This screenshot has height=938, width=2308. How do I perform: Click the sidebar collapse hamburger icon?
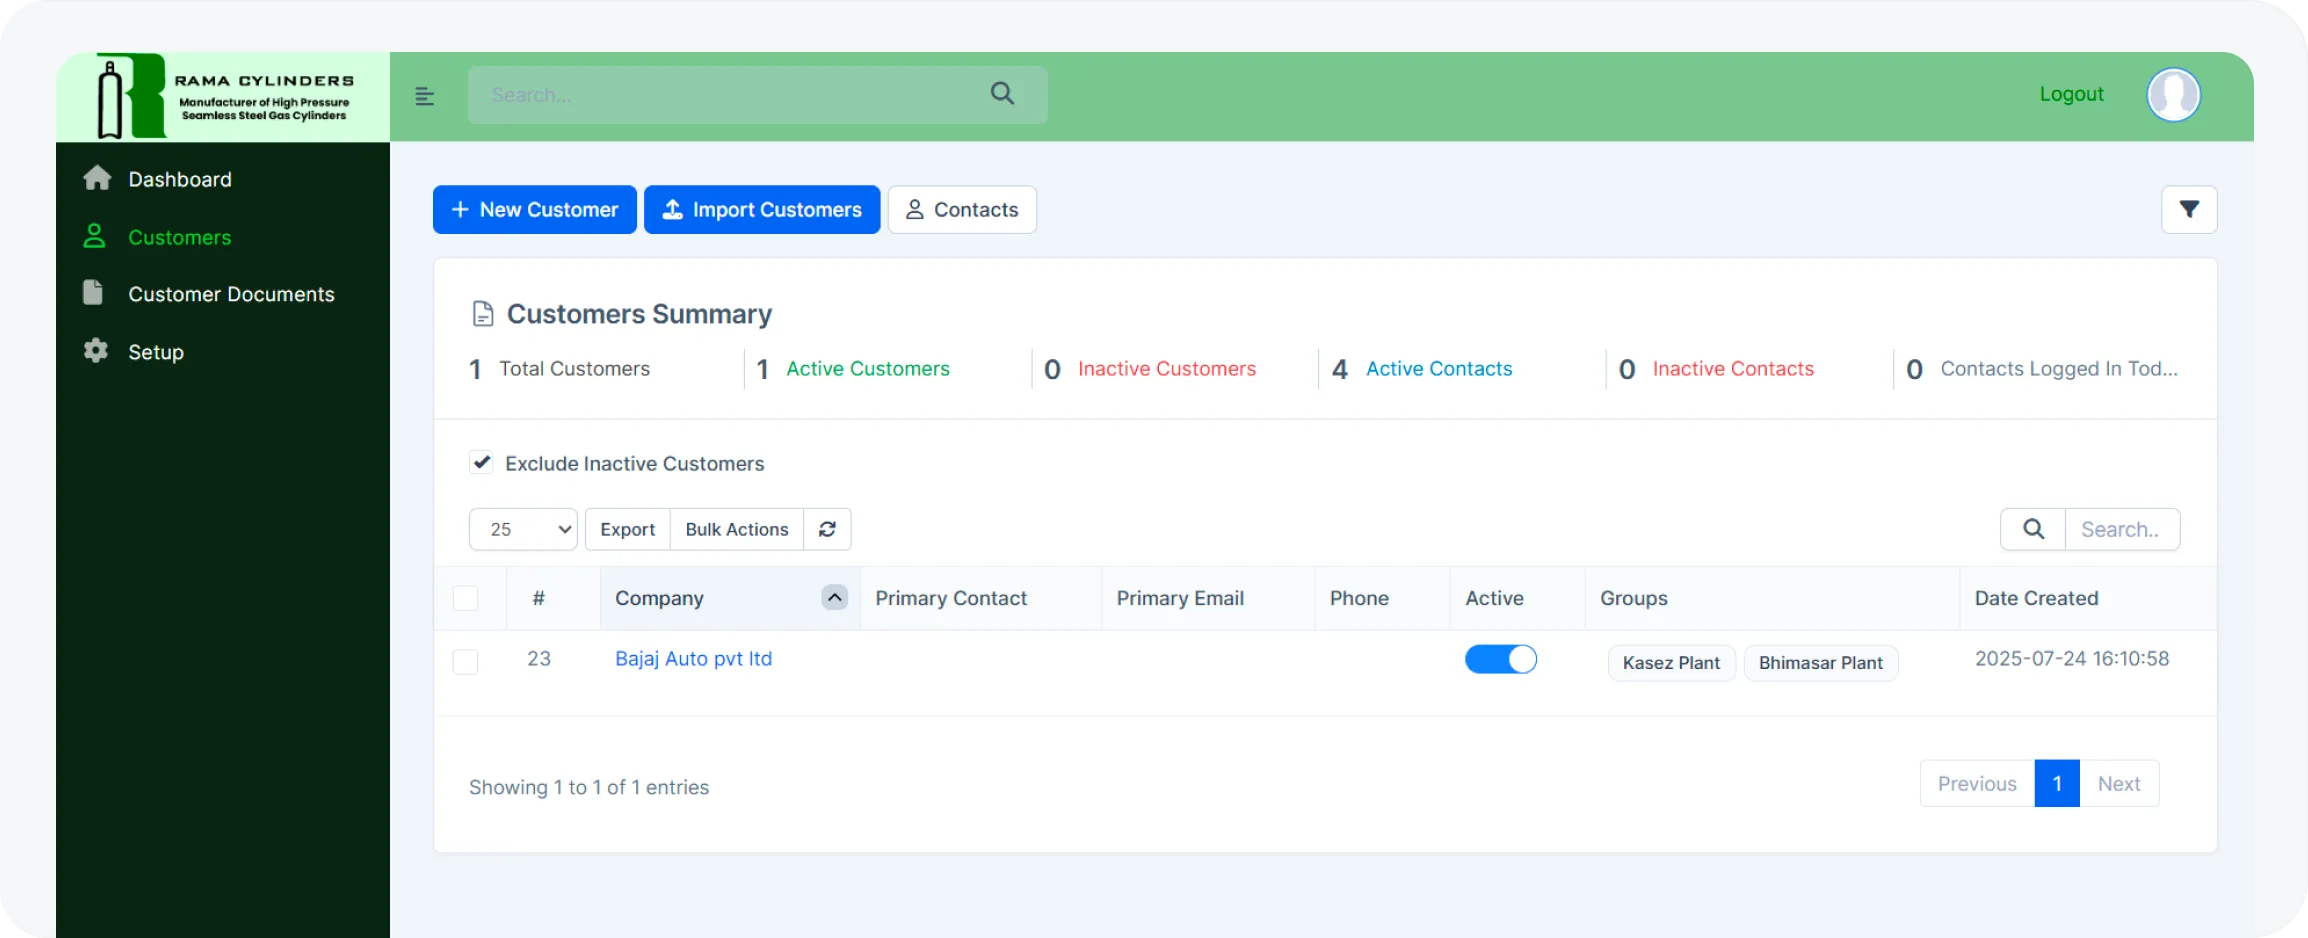(x=424, y=96)
